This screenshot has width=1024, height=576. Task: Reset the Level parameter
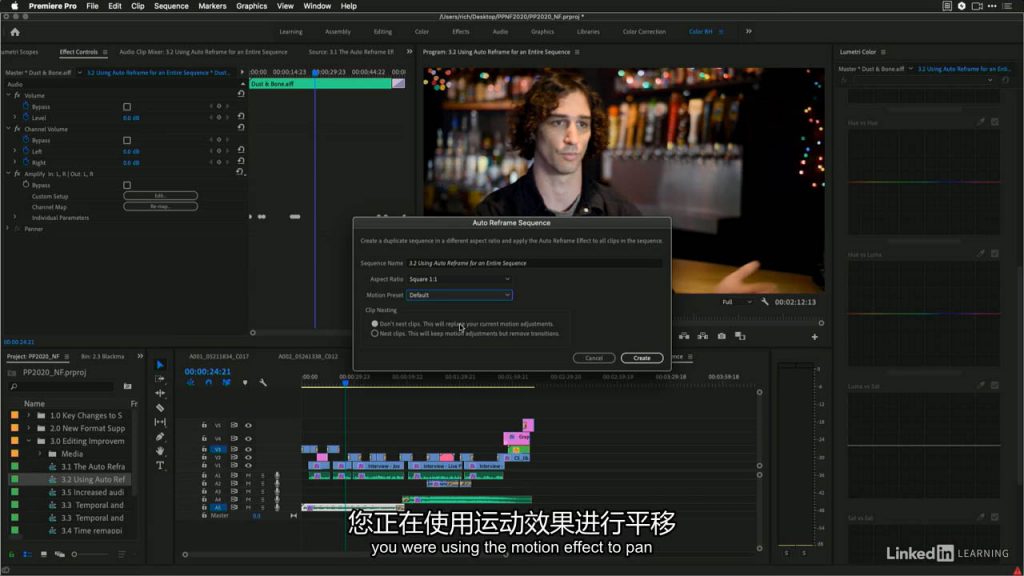[x=241, y=116]
